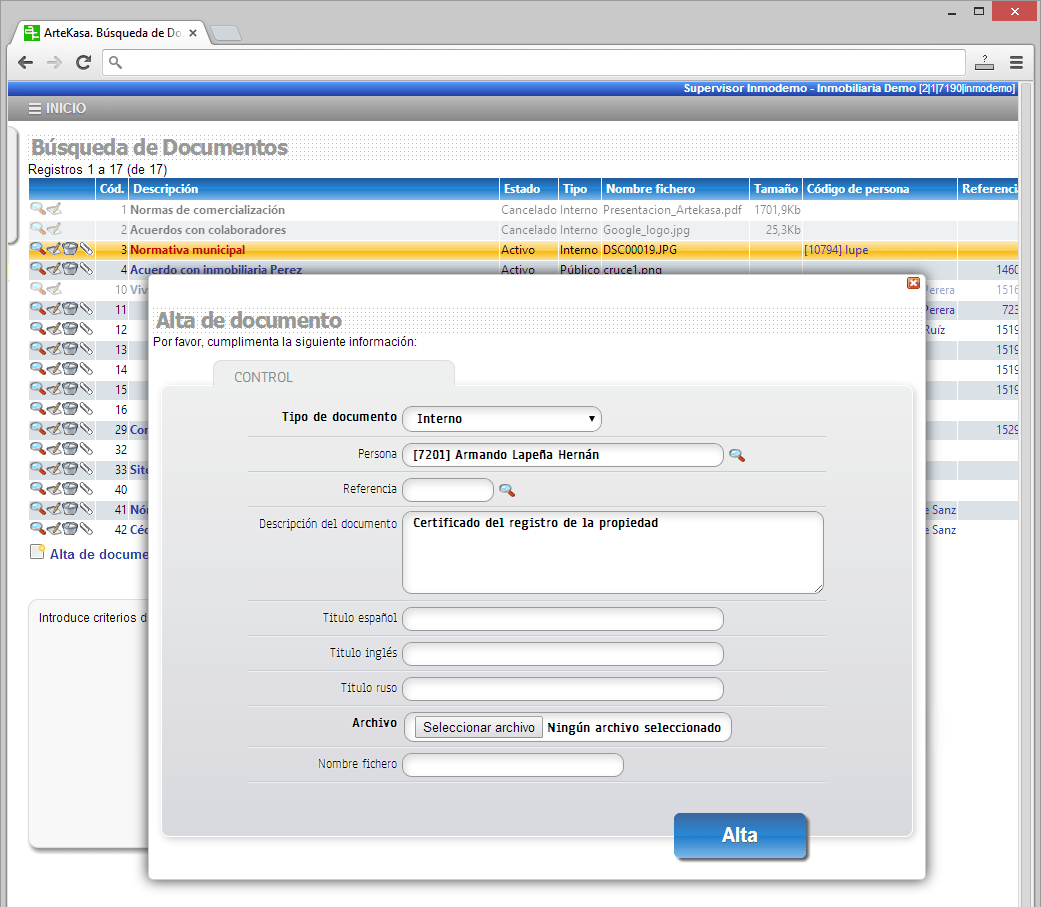The image size is (1041, 907).
Task: Open the person search magnifier beside Persona field
Action: (x=737, y=456)
